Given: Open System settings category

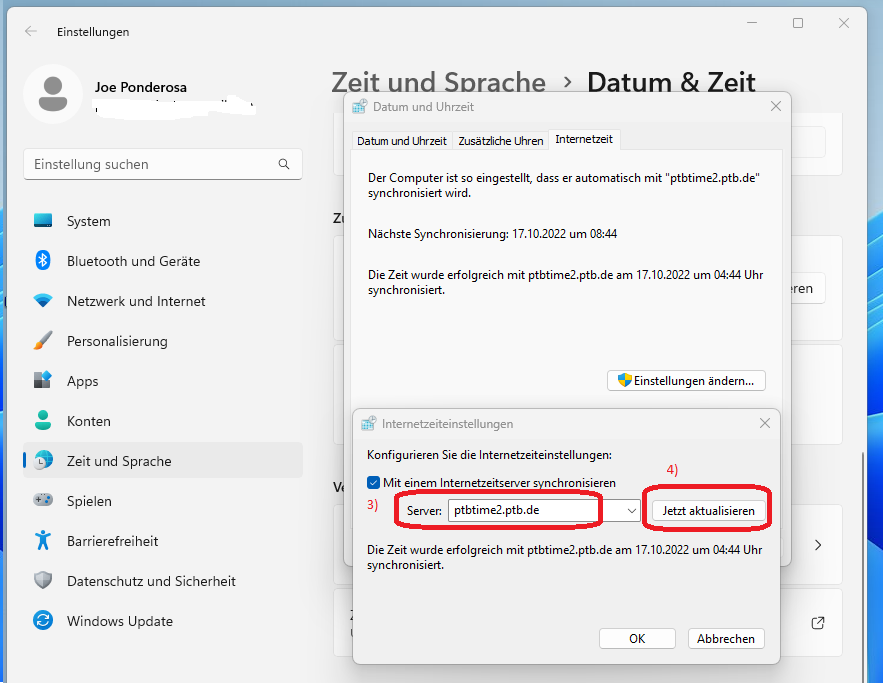Looking at the screenshot, I should point(162,221).
